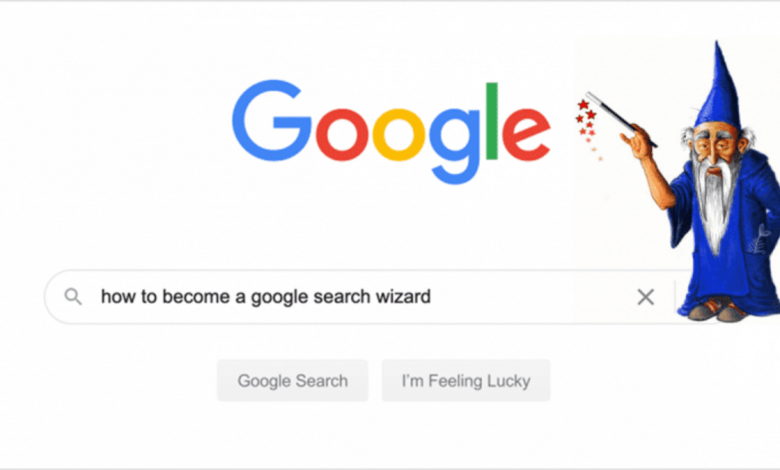The width and height of the screenshot is (780, 470).
Task: Click the wizard's face
Action: 716,147
